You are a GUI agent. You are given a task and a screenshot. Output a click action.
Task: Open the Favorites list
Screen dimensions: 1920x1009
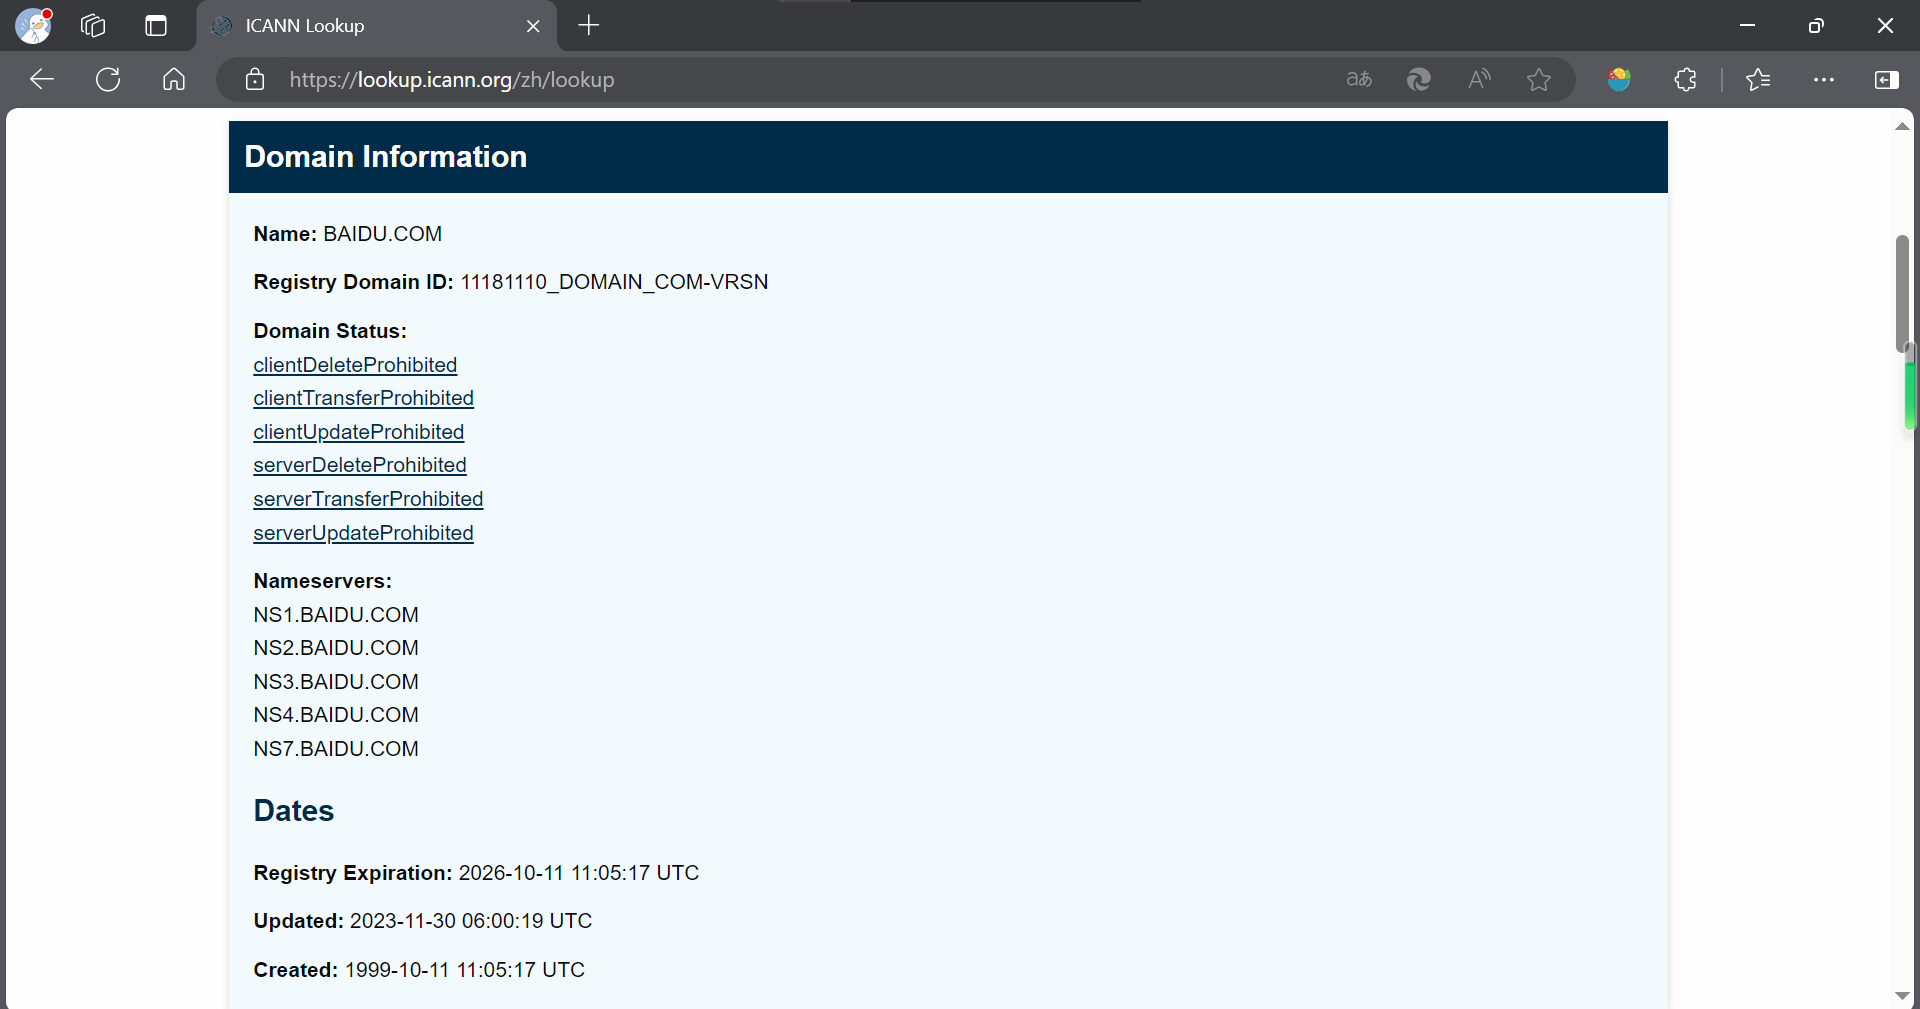click(1758, 79)
